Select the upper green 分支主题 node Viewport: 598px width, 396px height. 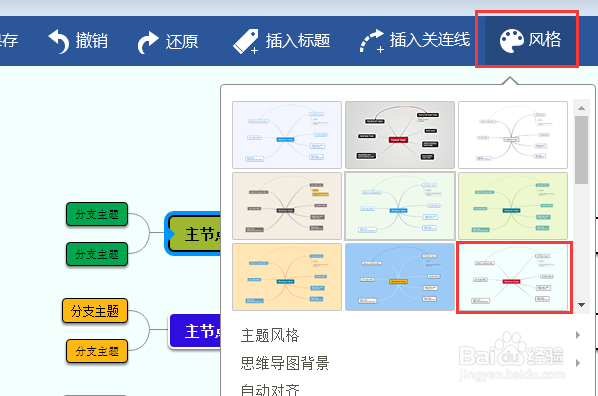tap(97, 214)
